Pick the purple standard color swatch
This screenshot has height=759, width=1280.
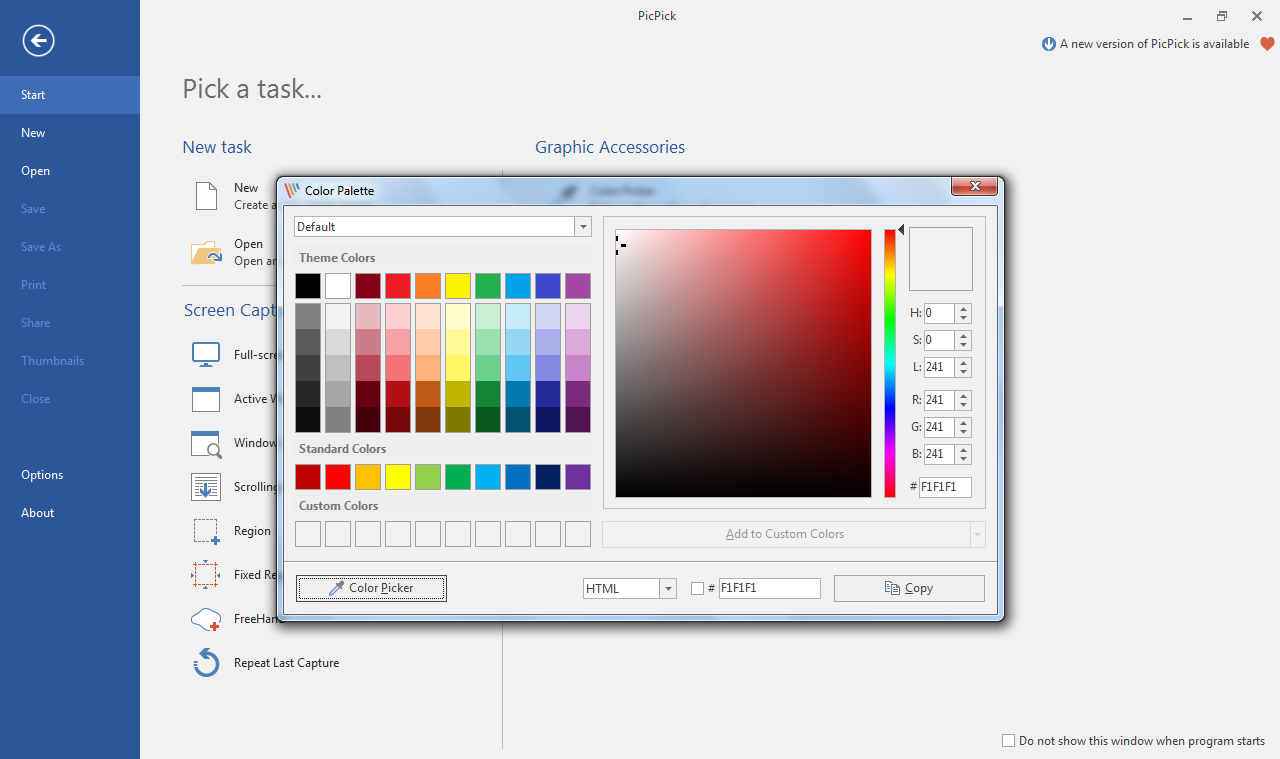pyautogui.click(x=578, y=477)
